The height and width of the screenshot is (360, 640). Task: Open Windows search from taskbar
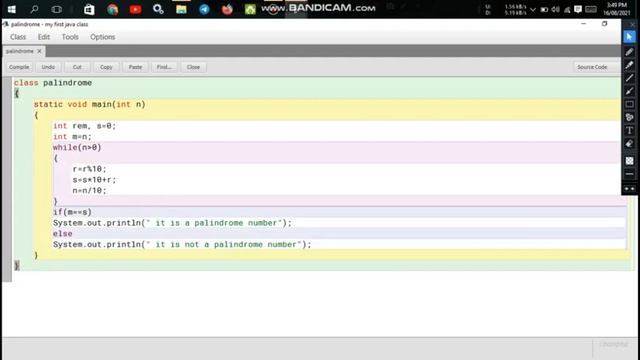pyautogui.click(x=34, y=9)
